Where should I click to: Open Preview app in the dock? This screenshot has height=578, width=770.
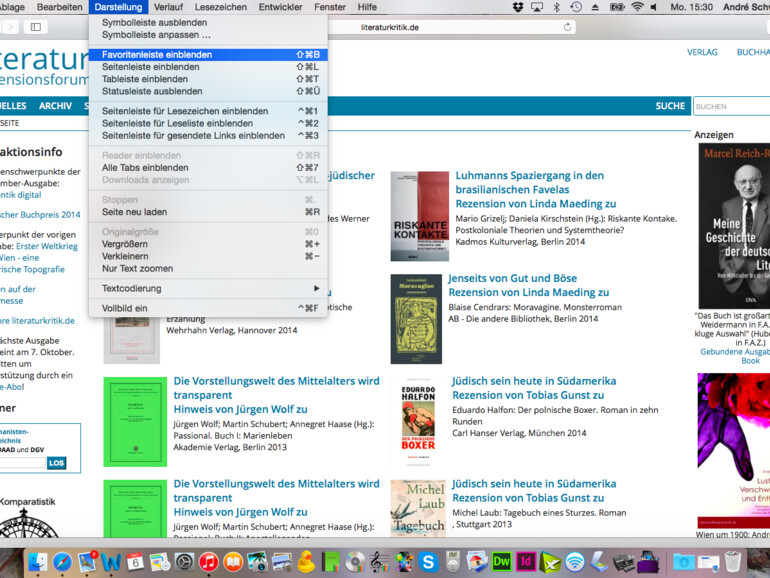(282, 562)
